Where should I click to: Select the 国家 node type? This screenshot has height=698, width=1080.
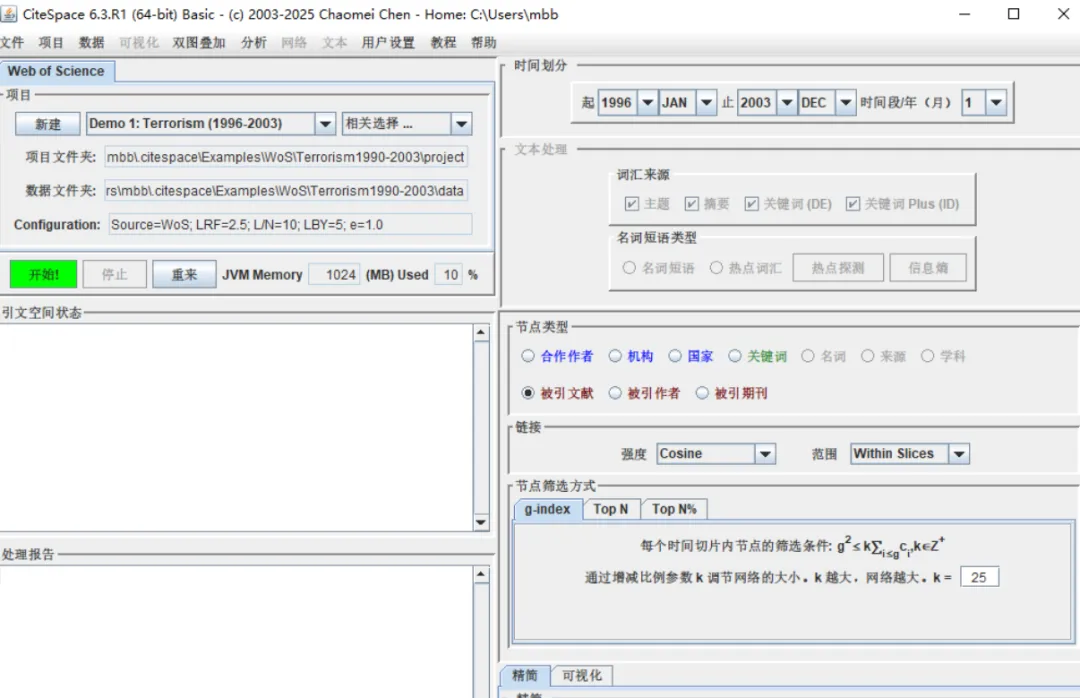click(675, 356)
